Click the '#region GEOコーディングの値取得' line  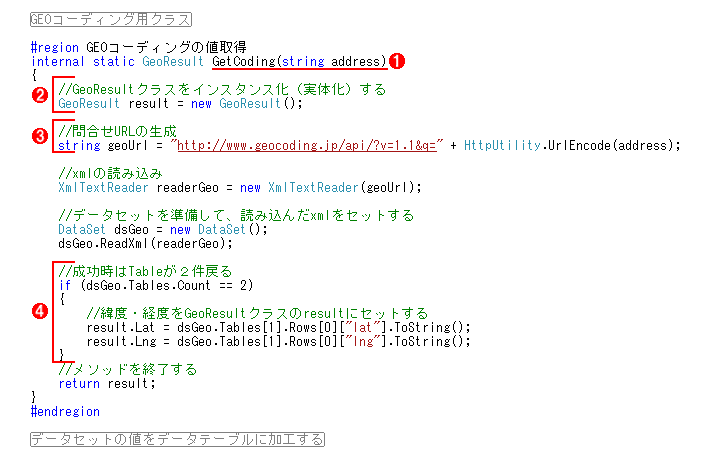[x=139, y=47]
